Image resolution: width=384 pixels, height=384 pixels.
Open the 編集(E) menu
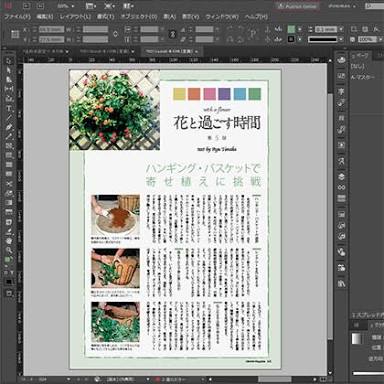[x=45, y=16]
